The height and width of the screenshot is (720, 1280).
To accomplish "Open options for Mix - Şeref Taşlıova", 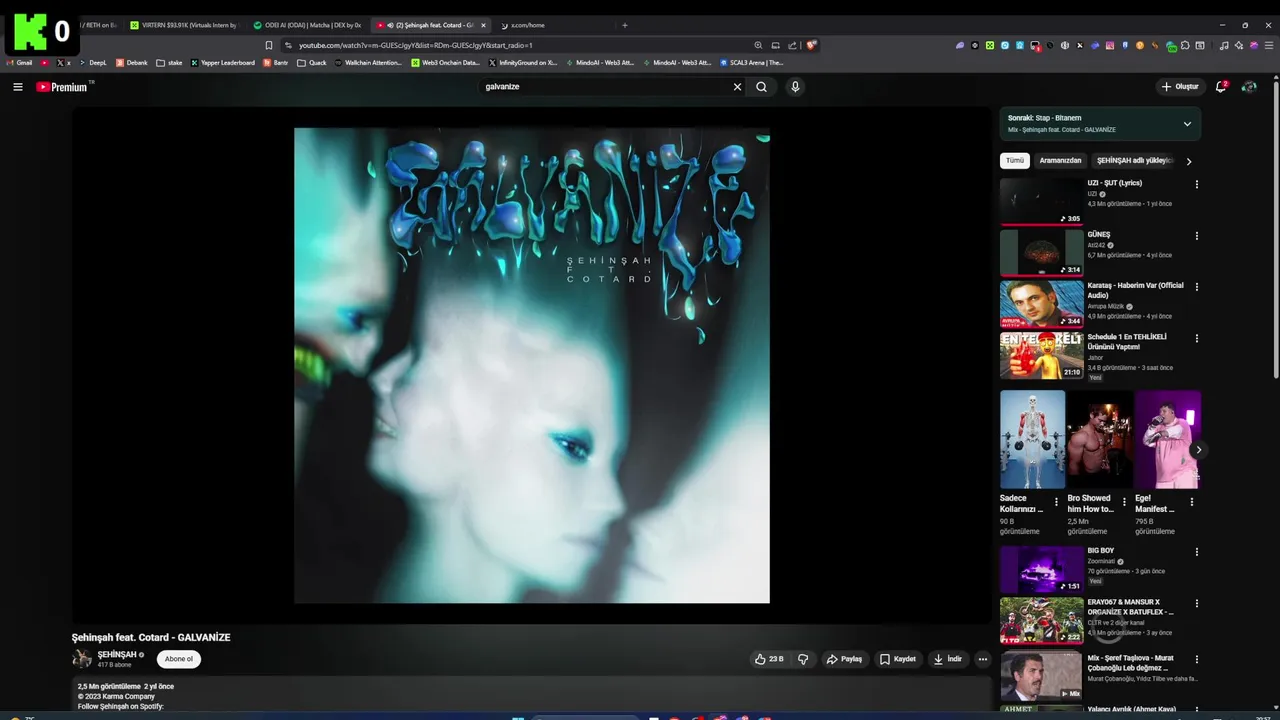I will tap(1197, 659).
